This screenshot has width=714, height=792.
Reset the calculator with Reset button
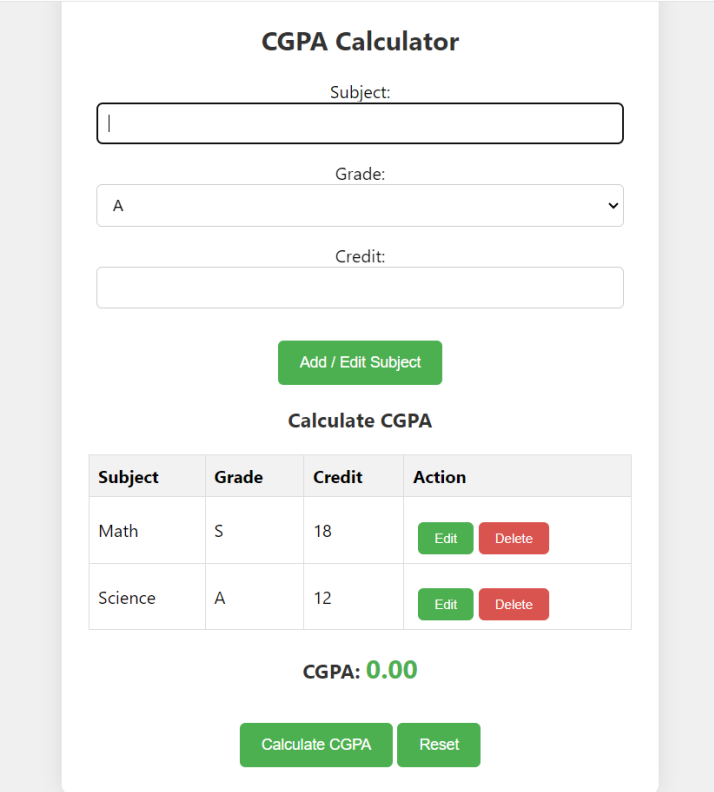coord(439,745)
